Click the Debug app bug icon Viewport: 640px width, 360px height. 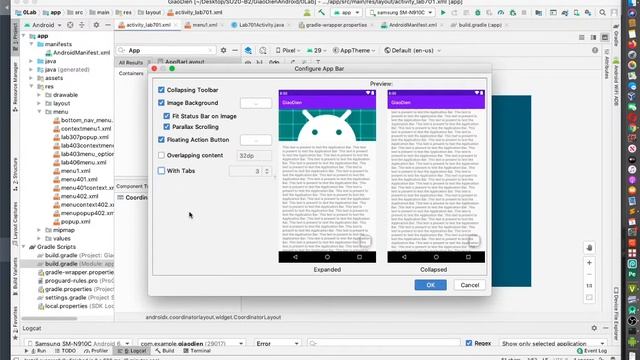tap(478, 13)
